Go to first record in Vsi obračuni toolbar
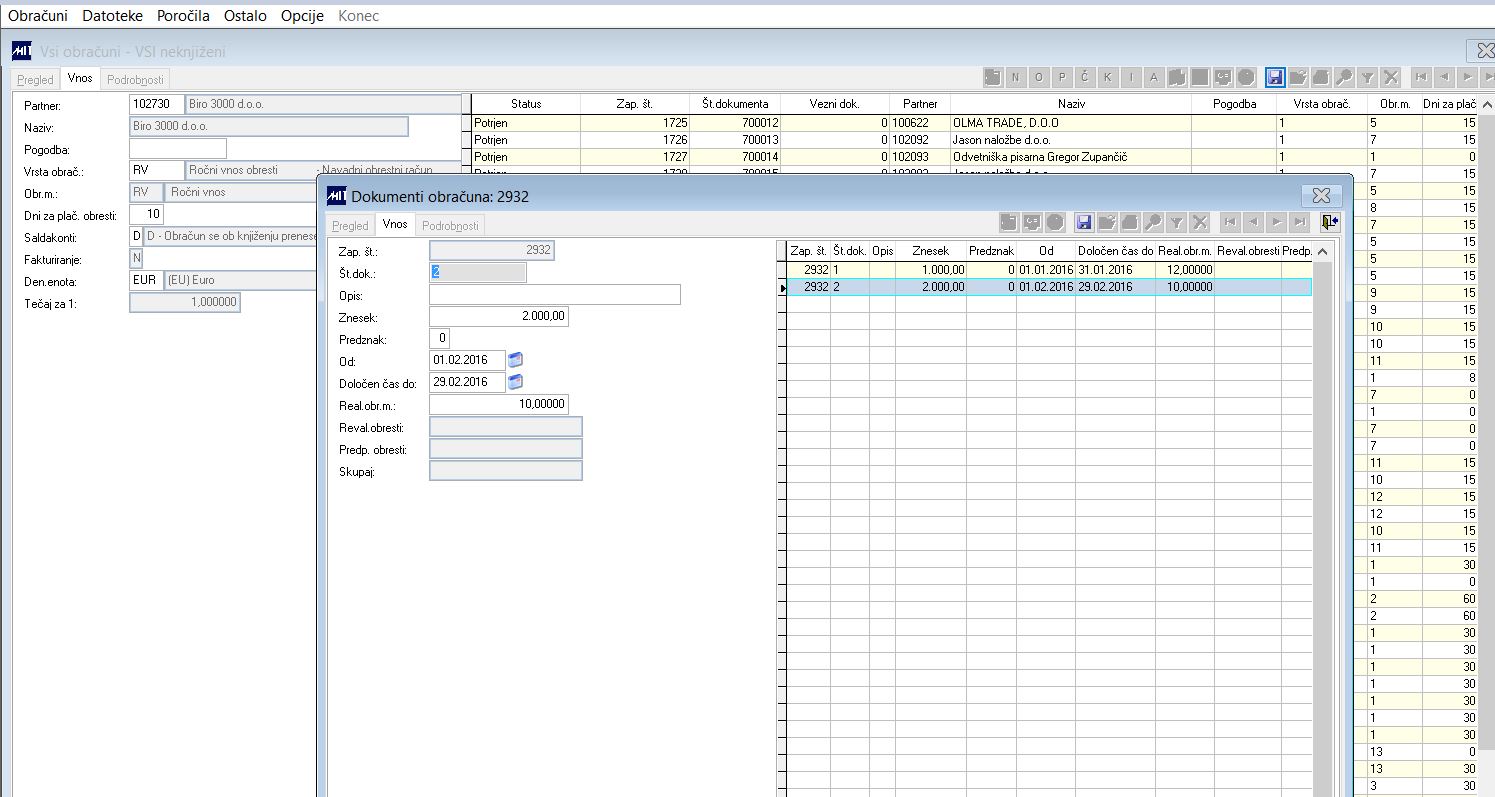The image size is (1495, 797). [1421, 77]
